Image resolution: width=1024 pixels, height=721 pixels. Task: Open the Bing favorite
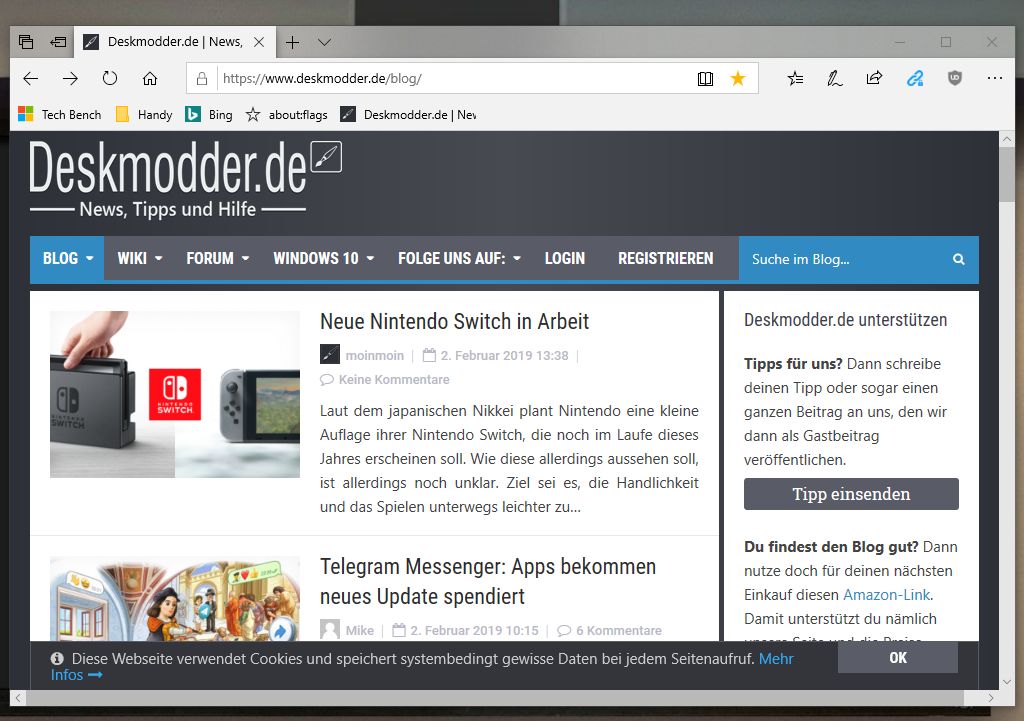pos(209,115)
